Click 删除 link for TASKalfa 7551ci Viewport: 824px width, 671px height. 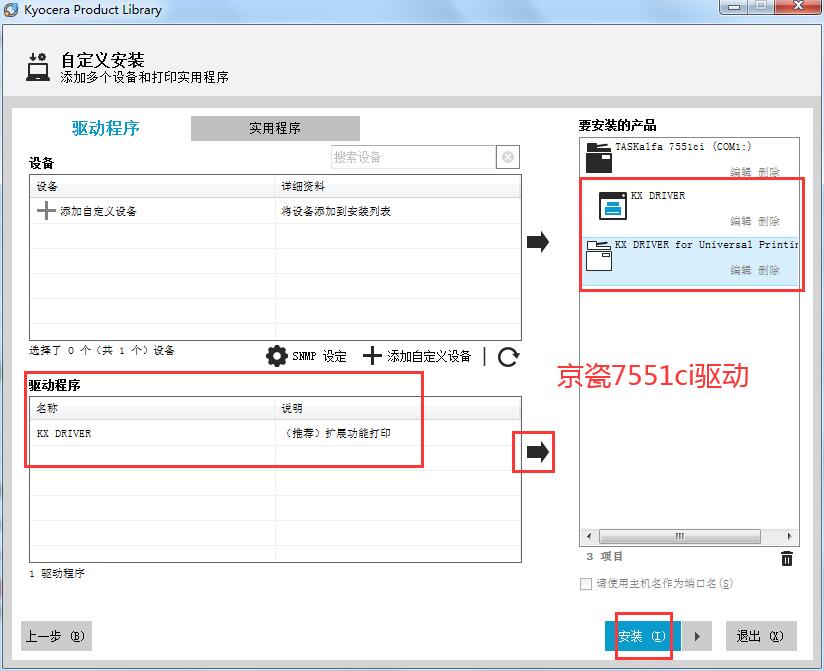pos(769,173)
